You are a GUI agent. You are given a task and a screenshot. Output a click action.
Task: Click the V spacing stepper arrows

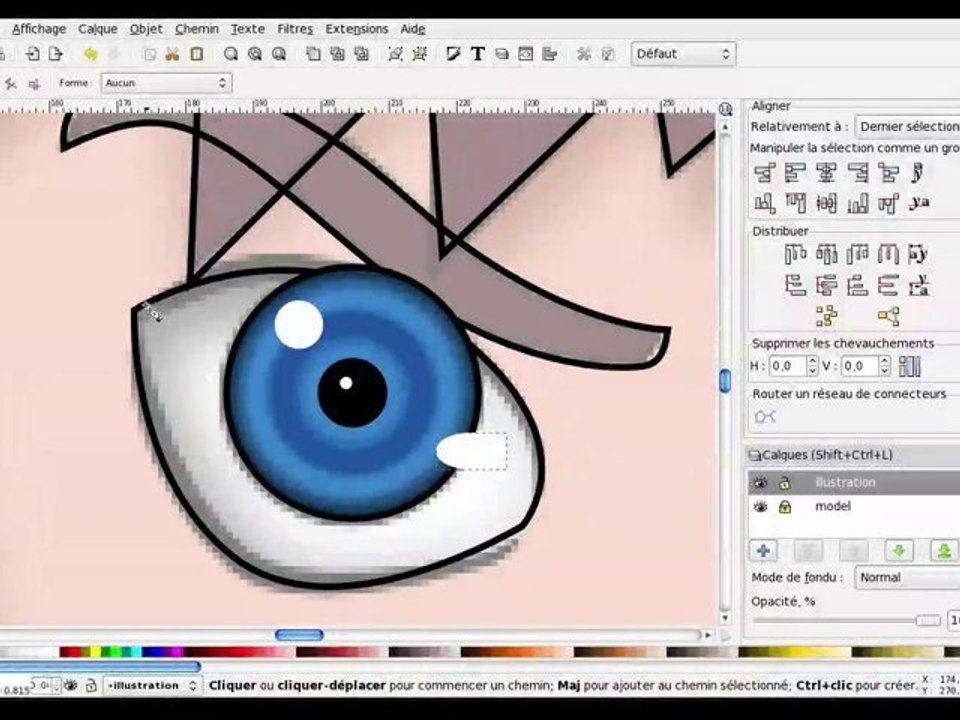[885, 366]
